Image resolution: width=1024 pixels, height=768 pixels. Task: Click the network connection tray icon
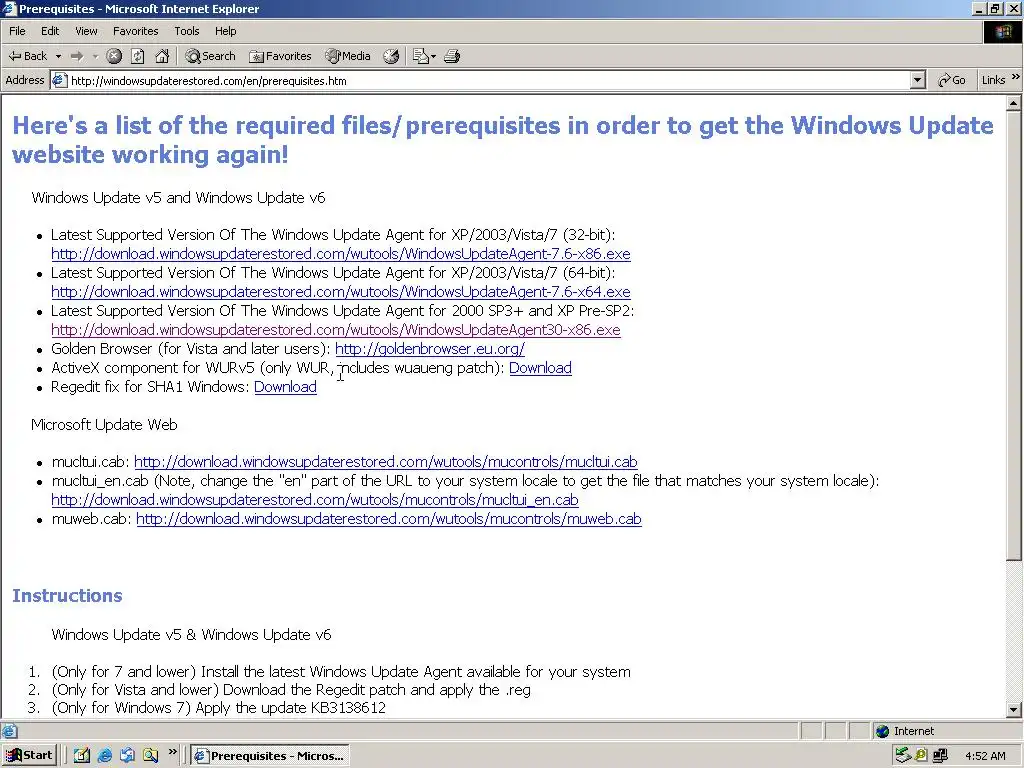coord(940,756)
